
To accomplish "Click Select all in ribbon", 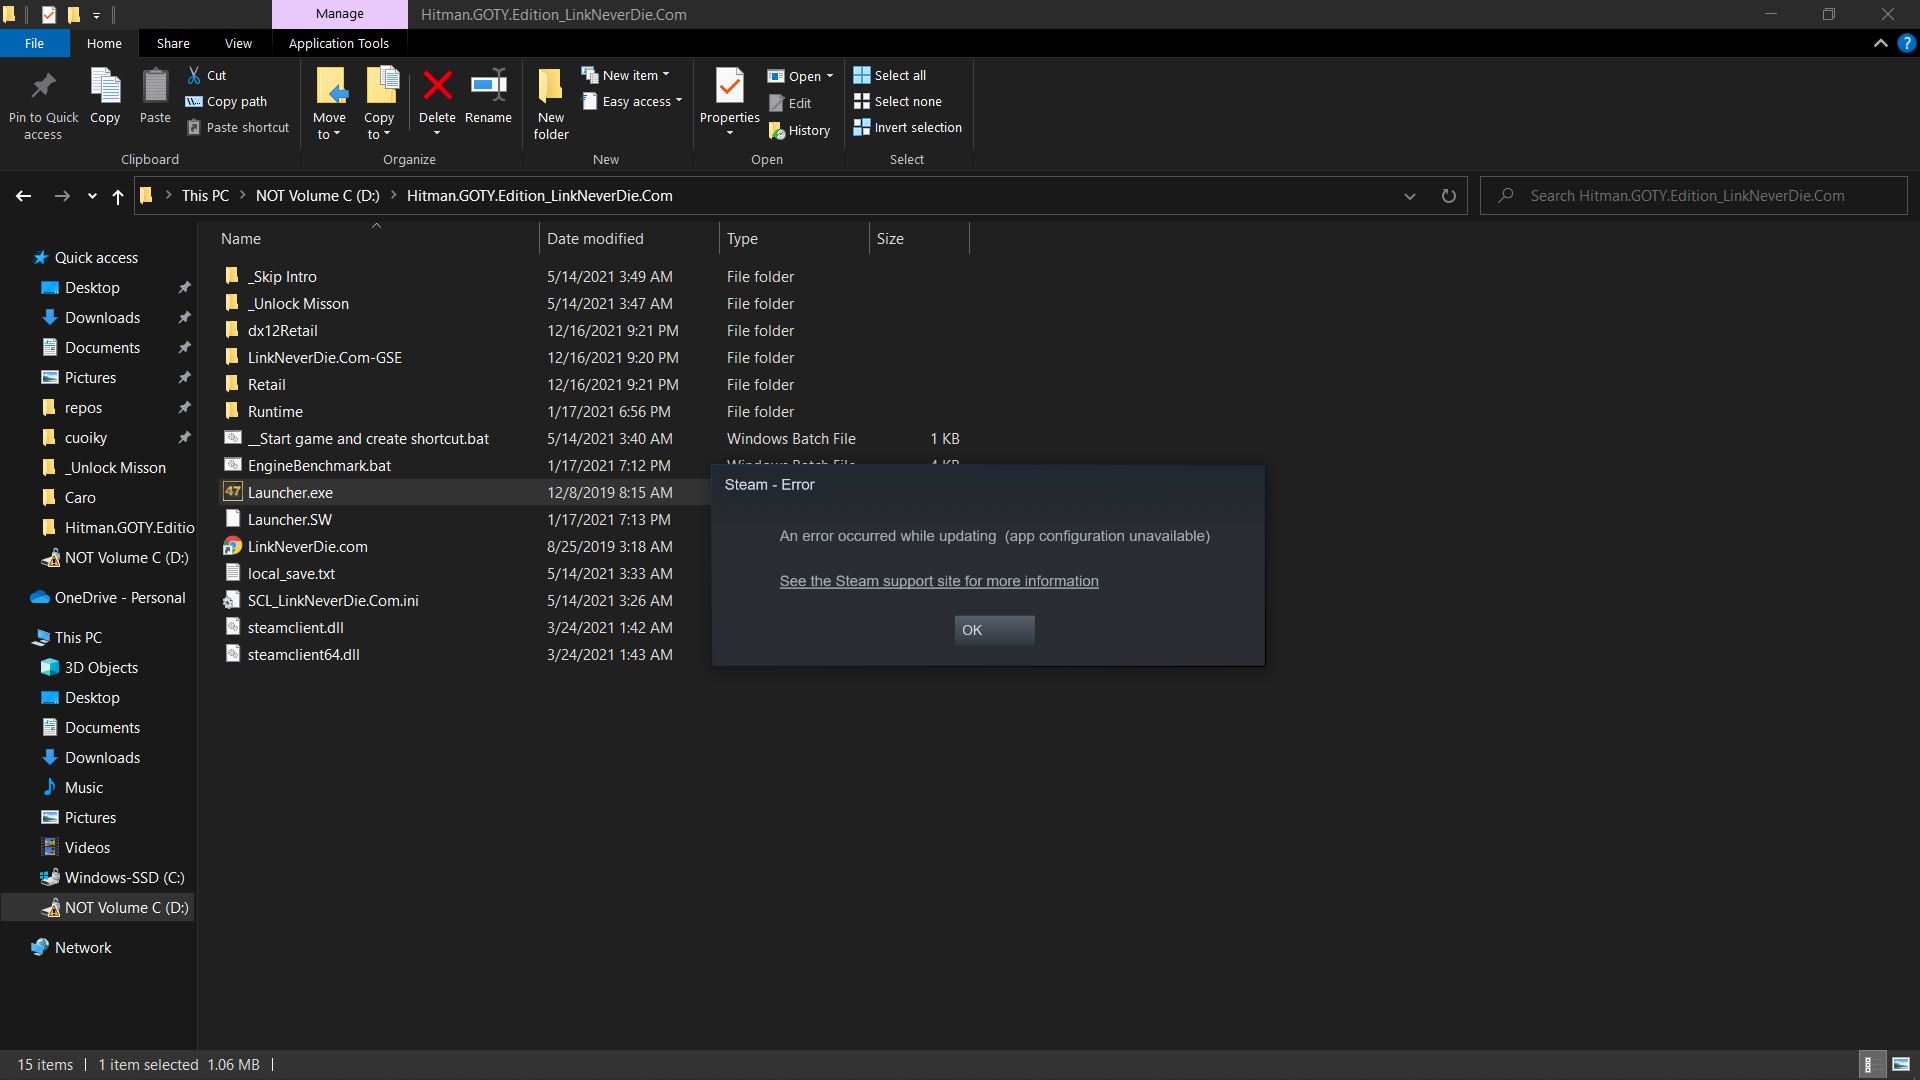I will pos(890,75).
